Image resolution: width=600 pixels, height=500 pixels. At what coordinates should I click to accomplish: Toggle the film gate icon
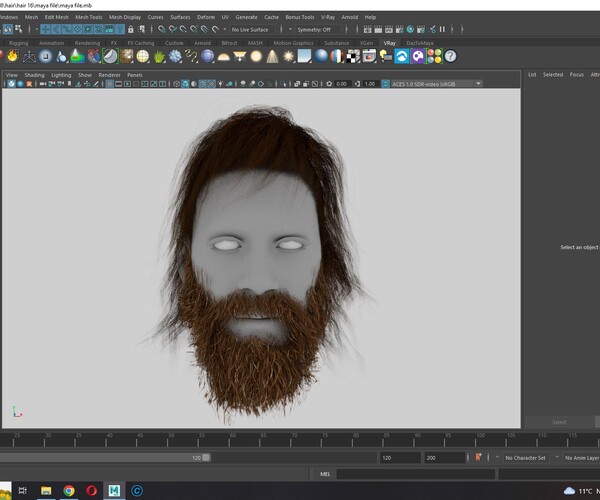tap(119, 84)
